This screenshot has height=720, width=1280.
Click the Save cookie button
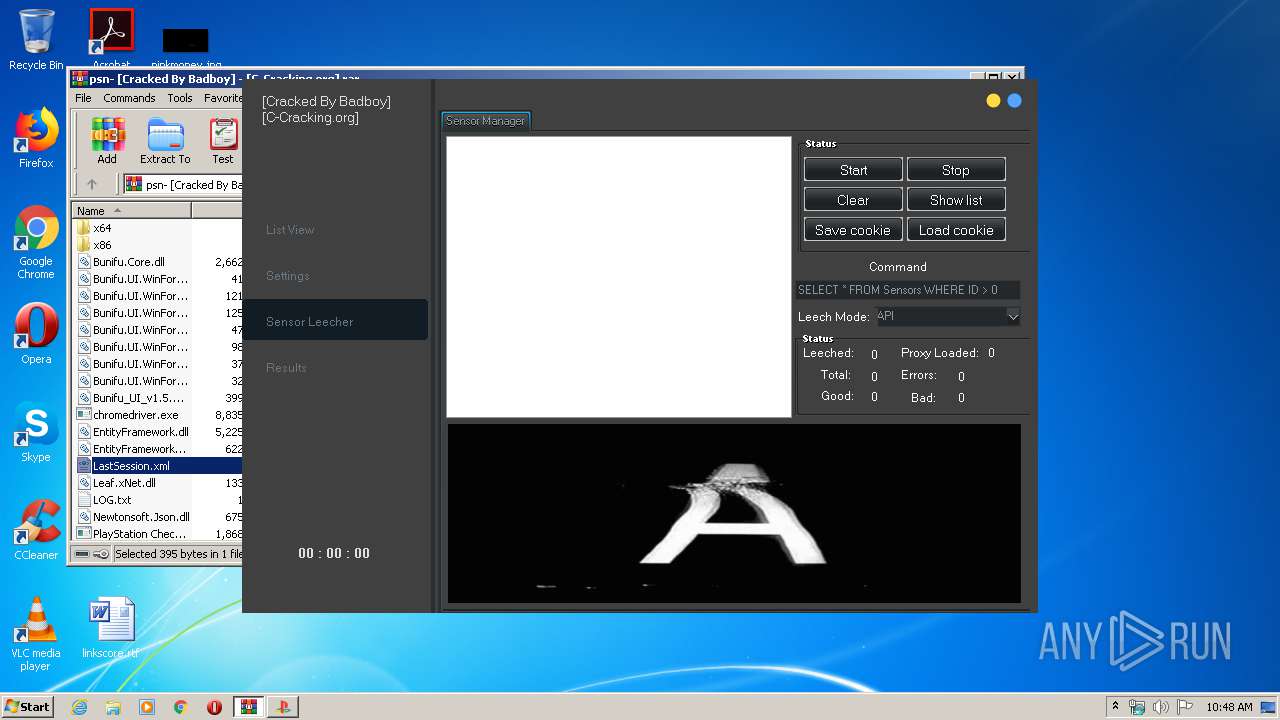[853, 230]
